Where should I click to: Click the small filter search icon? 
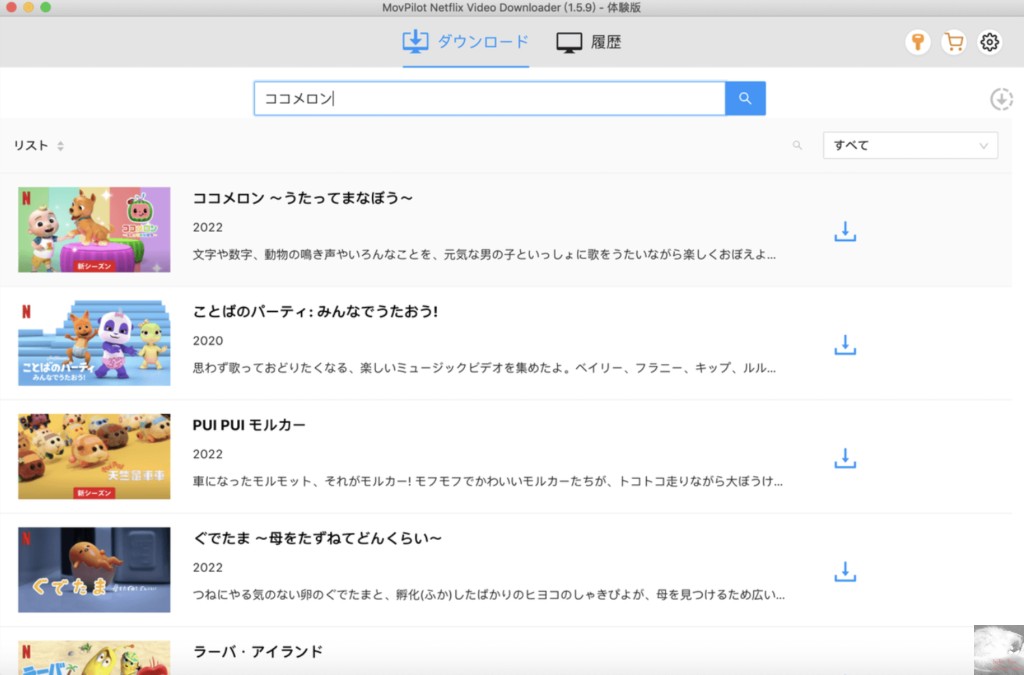[x=797, y=145]
